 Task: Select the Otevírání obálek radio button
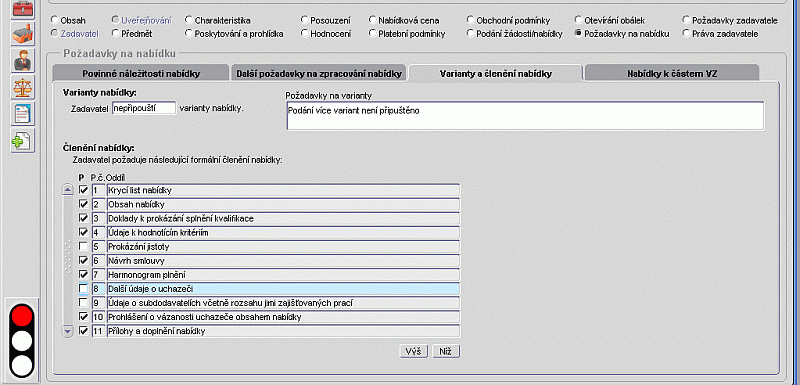[578, 21]
